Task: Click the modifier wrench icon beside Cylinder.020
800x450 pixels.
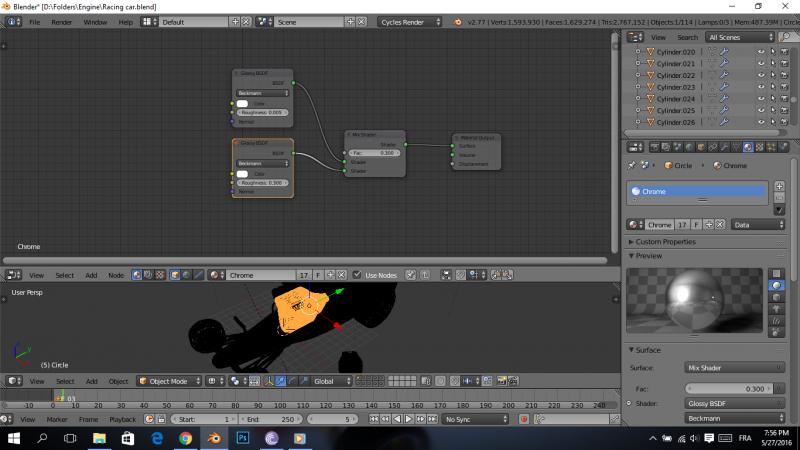Action: tap(723, 51)
